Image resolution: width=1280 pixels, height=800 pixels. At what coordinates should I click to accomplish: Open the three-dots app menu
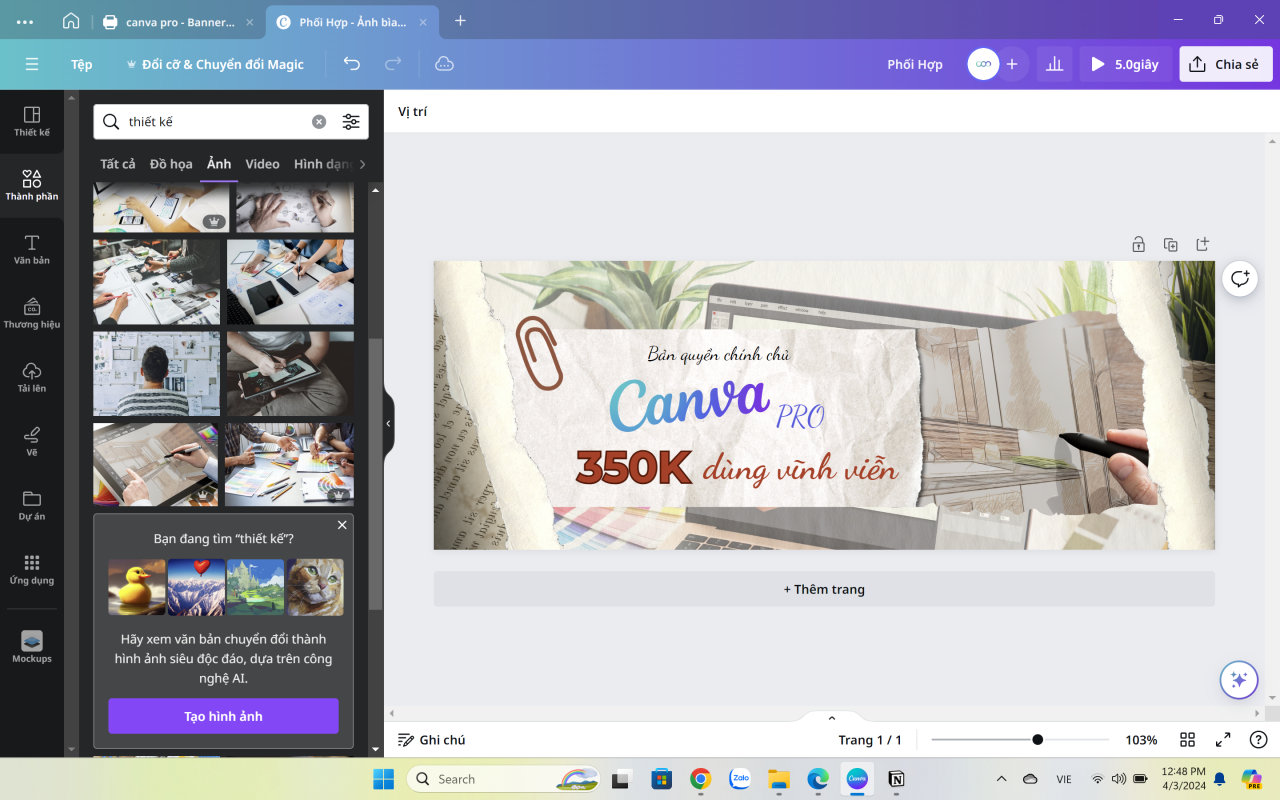pos(25,21)
